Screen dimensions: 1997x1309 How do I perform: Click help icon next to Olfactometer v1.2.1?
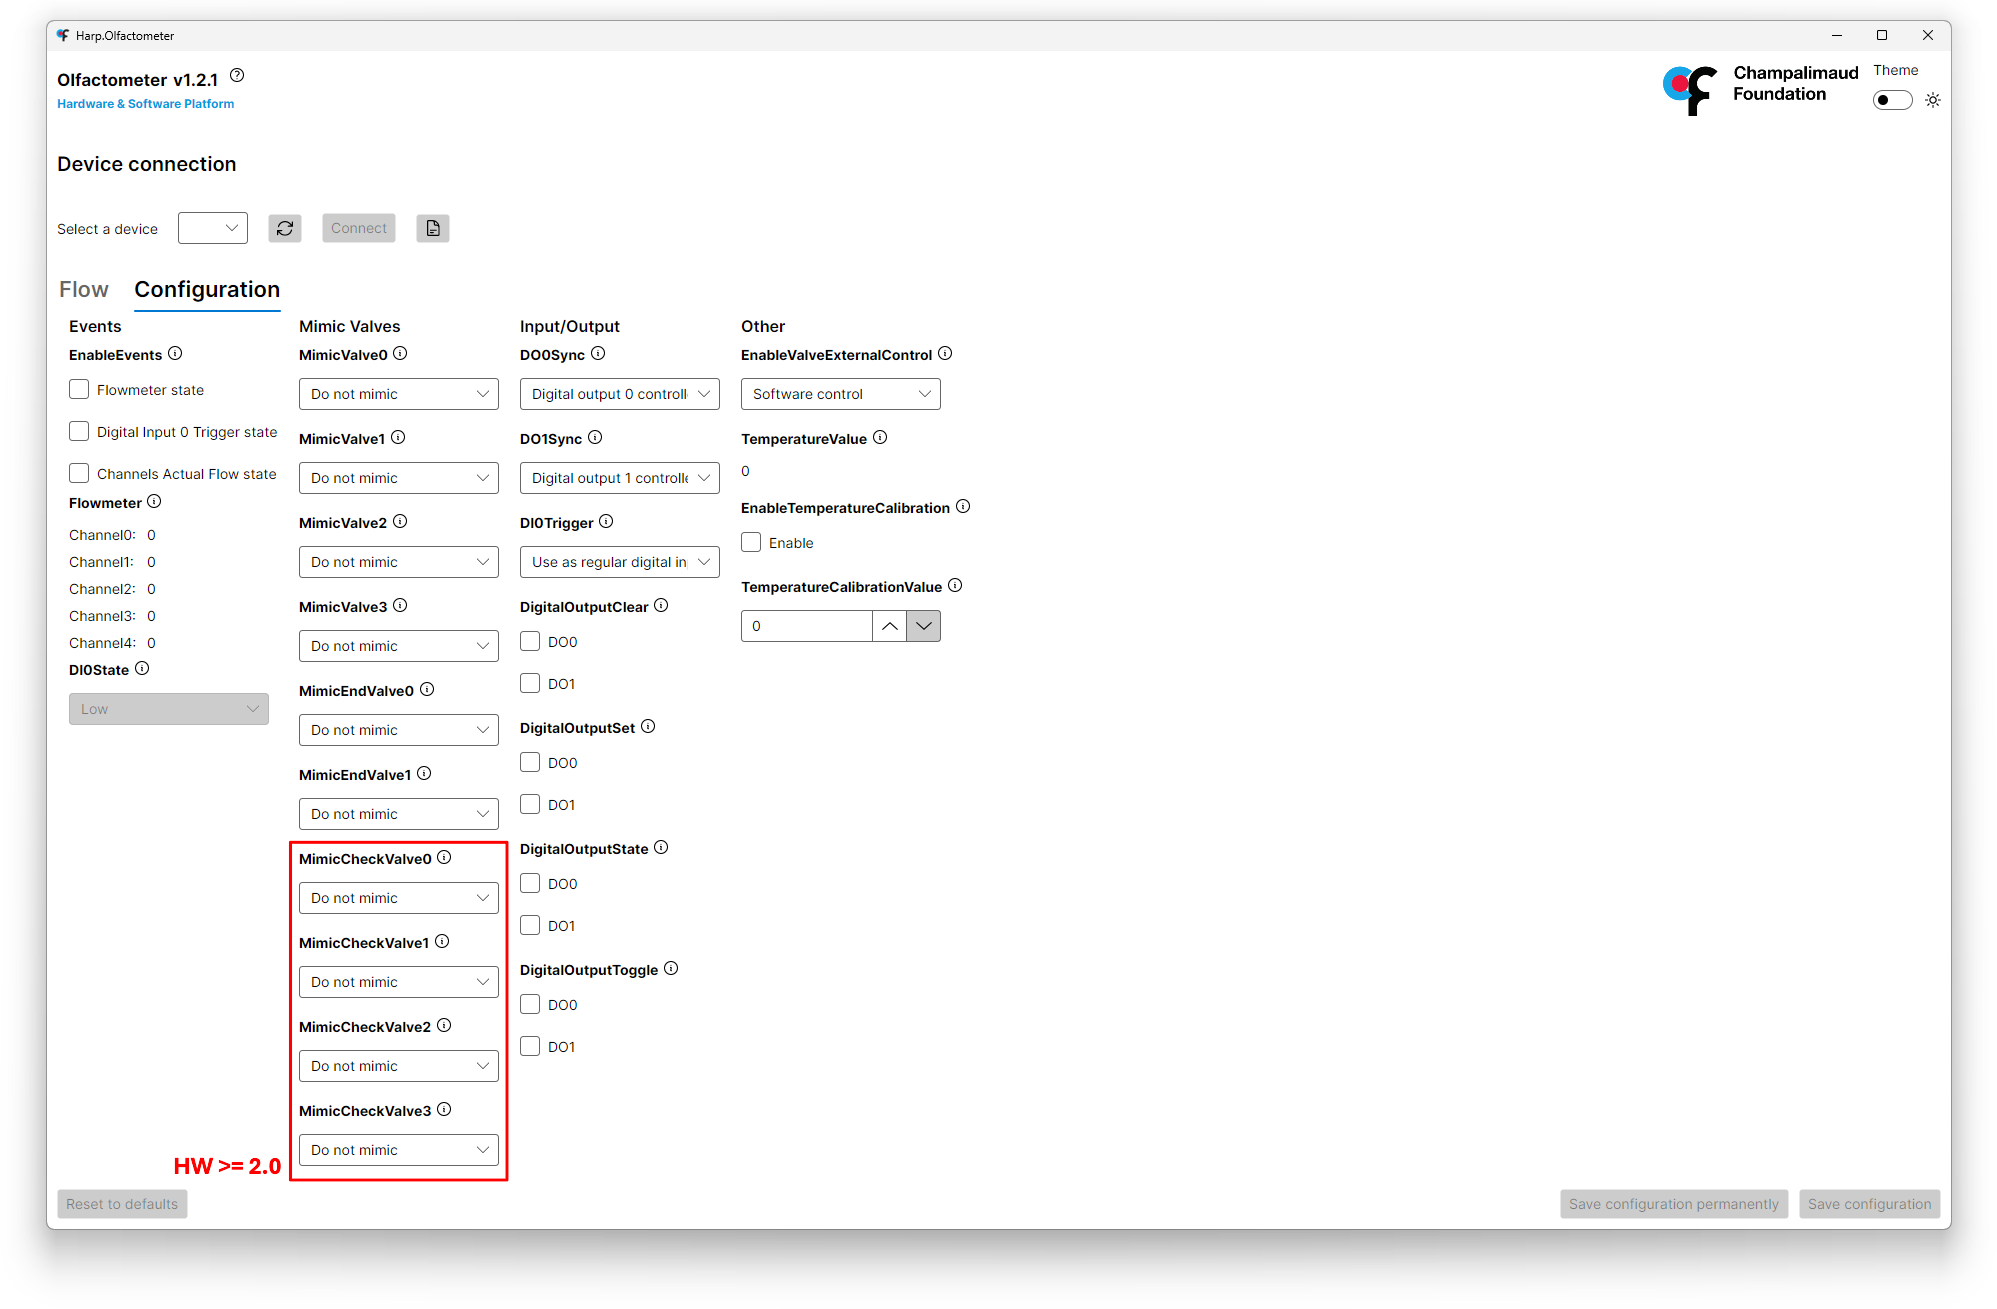pos(237,76)
